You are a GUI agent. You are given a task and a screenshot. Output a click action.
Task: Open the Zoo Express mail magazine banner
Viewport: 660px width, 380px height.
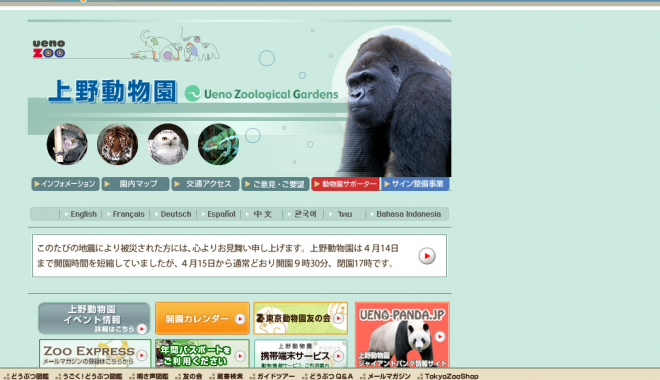point(95,353)
